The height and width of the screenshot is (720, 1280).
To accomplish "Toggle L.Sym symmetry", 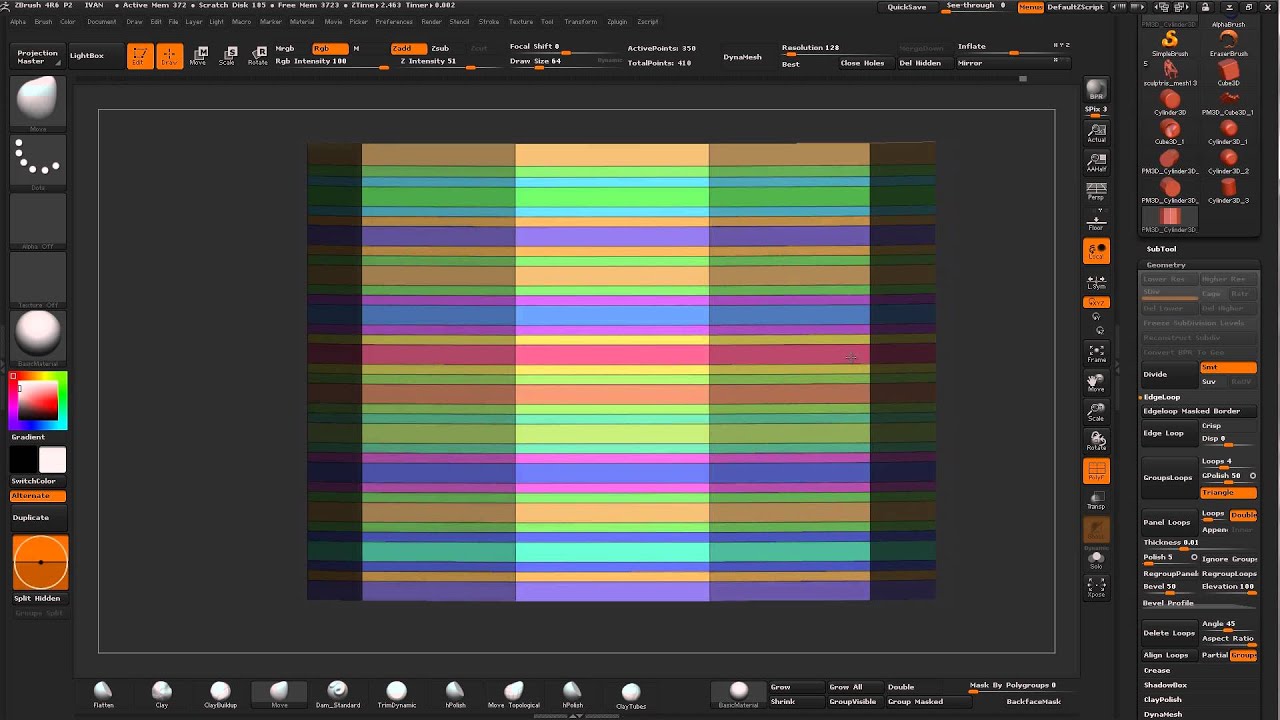I will (1096, 282).
